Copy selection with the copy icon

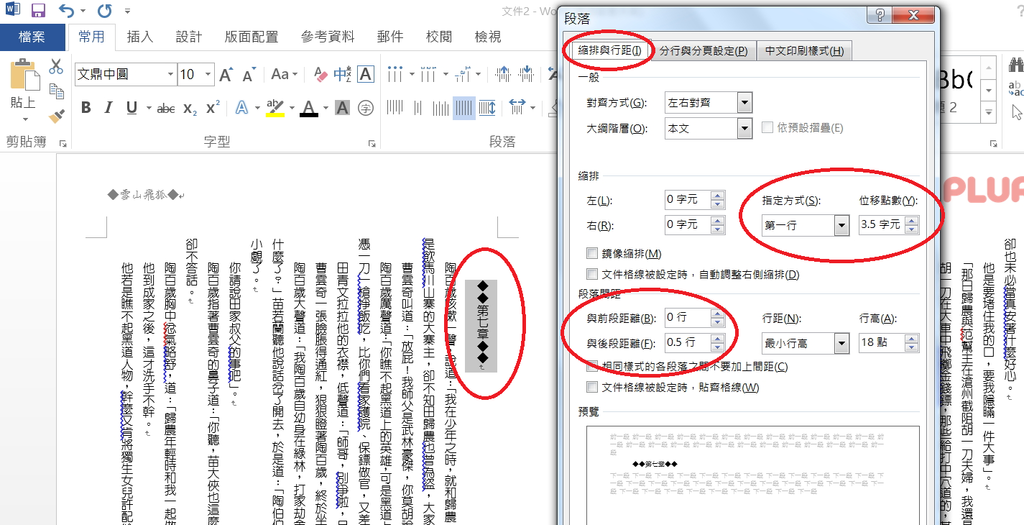point(56,91)
